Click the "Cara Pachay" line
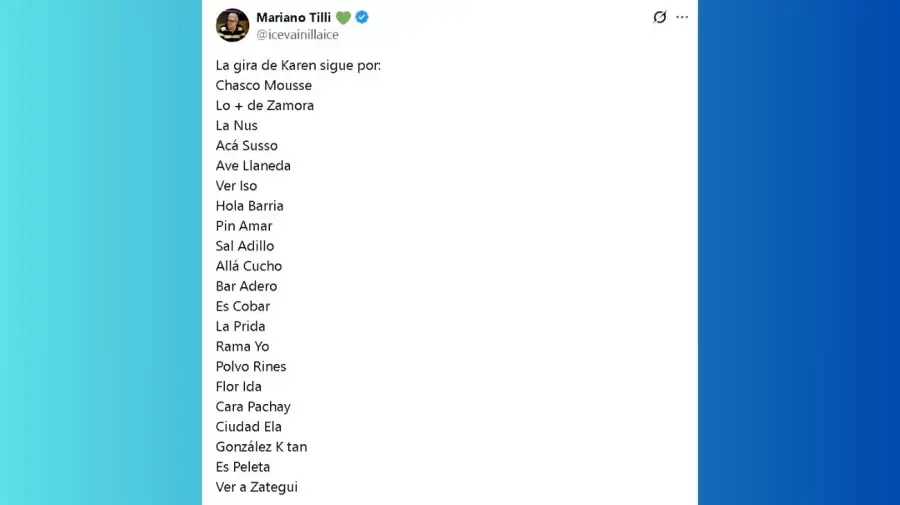 click(253, 406)
